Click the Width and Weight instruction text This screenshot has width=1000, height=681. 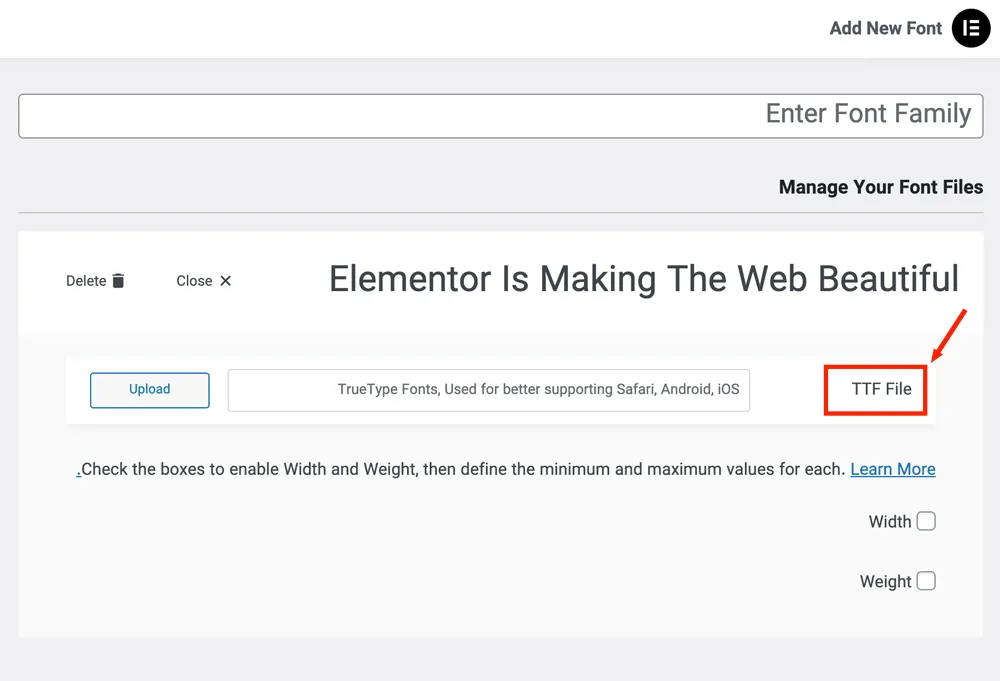pos(463,469)
